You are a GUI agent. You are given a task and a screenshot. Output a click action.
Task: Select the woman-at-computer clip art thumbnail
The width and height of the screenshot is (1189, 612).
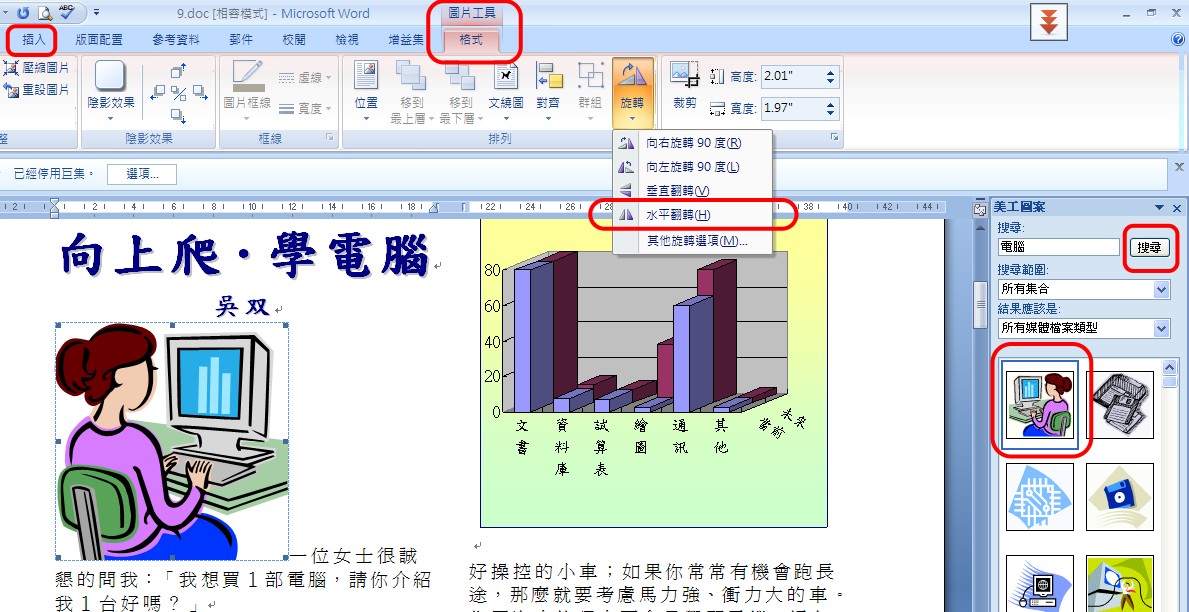tap(1040, 404)
